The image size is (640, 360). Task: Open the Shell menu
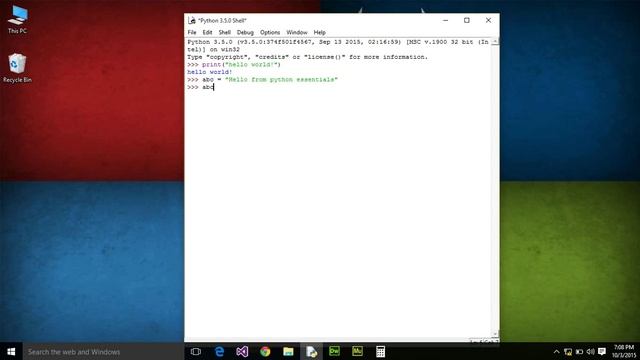[x=224, y=32]
